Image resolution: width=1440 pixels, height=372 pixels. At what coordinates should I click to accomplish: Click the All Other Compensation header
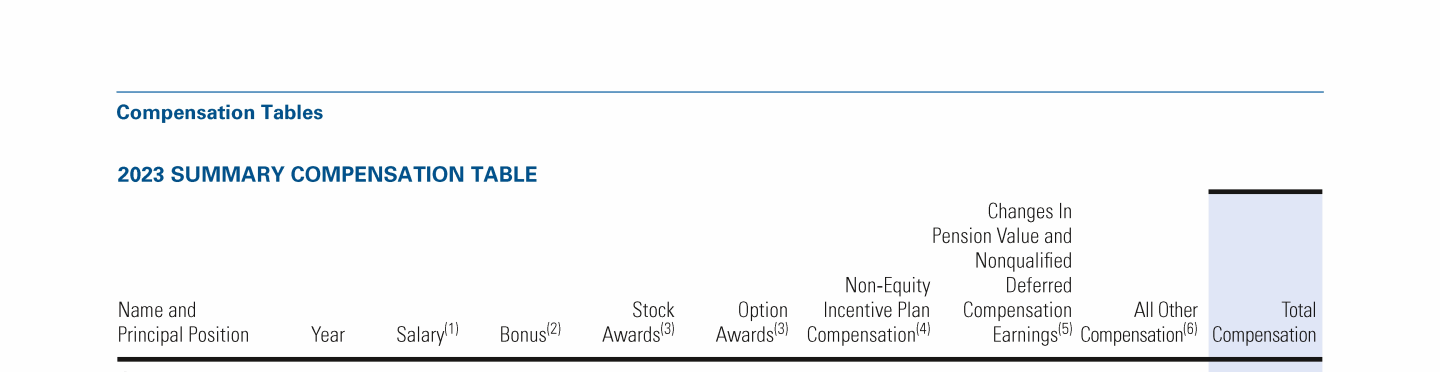(1139, 322)
